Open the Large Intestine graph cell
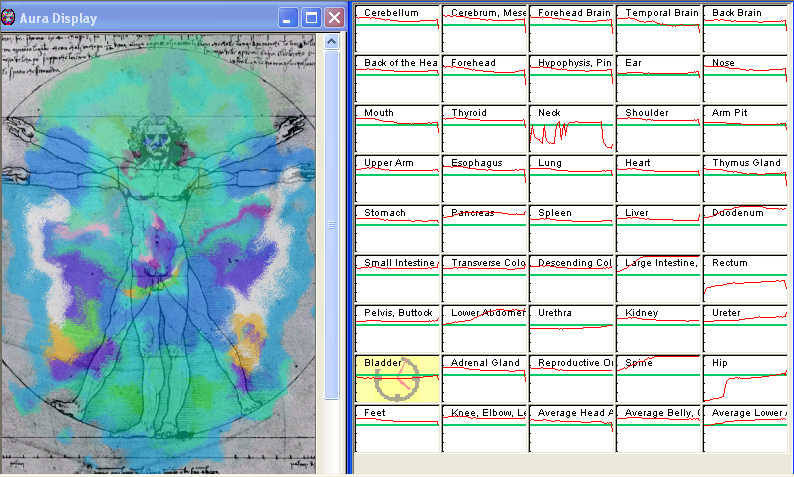This screenshot has width=794, height=477. tap(659, 279)
